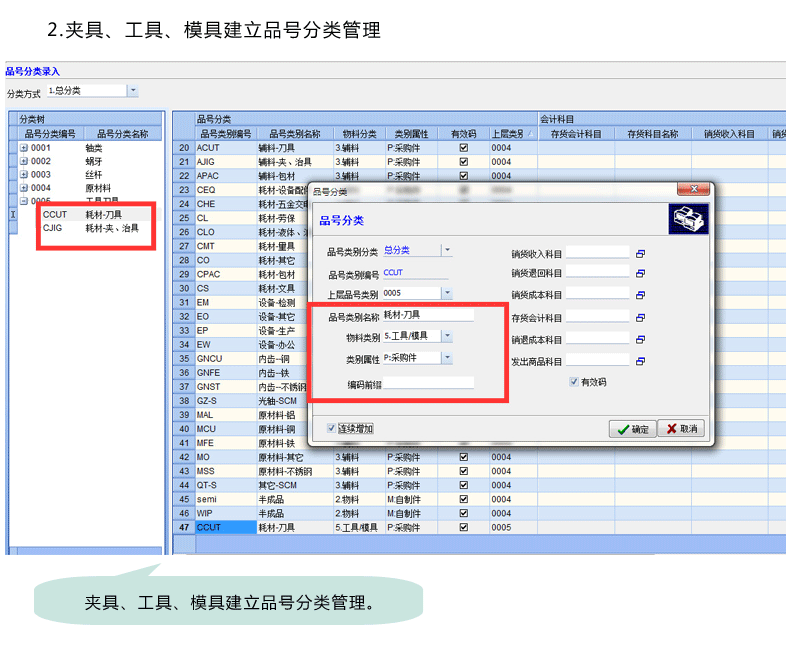
Task: Open the 类别属性 dropdown in dialog
Action: tap(447, 357)
